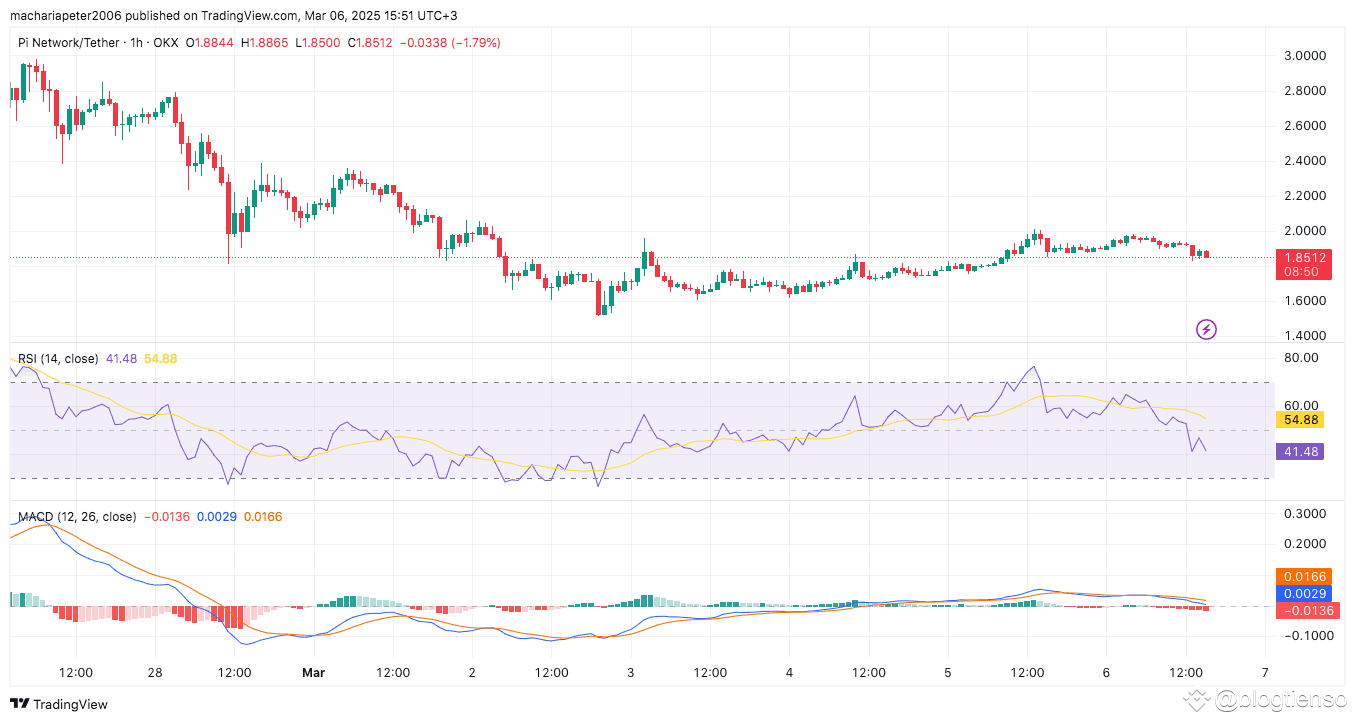This screenshot has width=1355, height=721.
Task: Click the blue MACD tag 0.0029
Action: pos(1305,593)
